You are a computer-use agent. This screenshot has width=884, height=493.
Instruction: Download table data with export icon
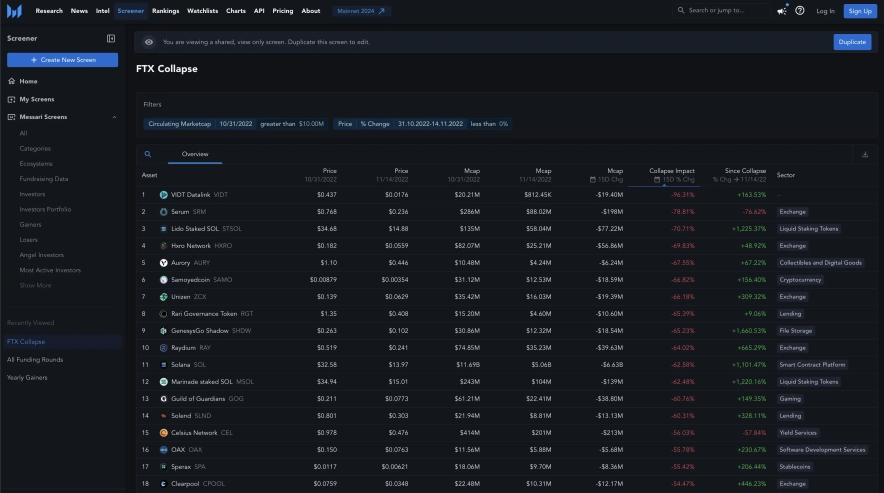(x=864, y=155)
